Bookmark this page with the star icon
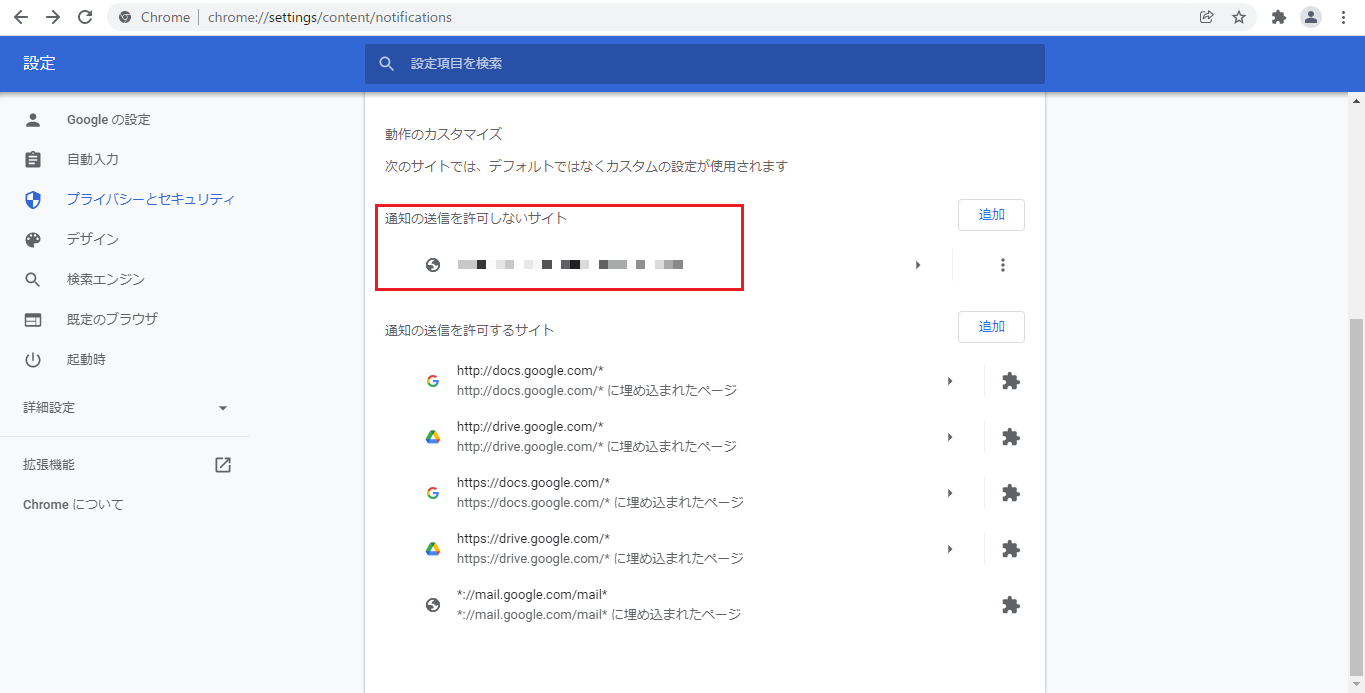1365x693 pixels. coord(1239,17)
